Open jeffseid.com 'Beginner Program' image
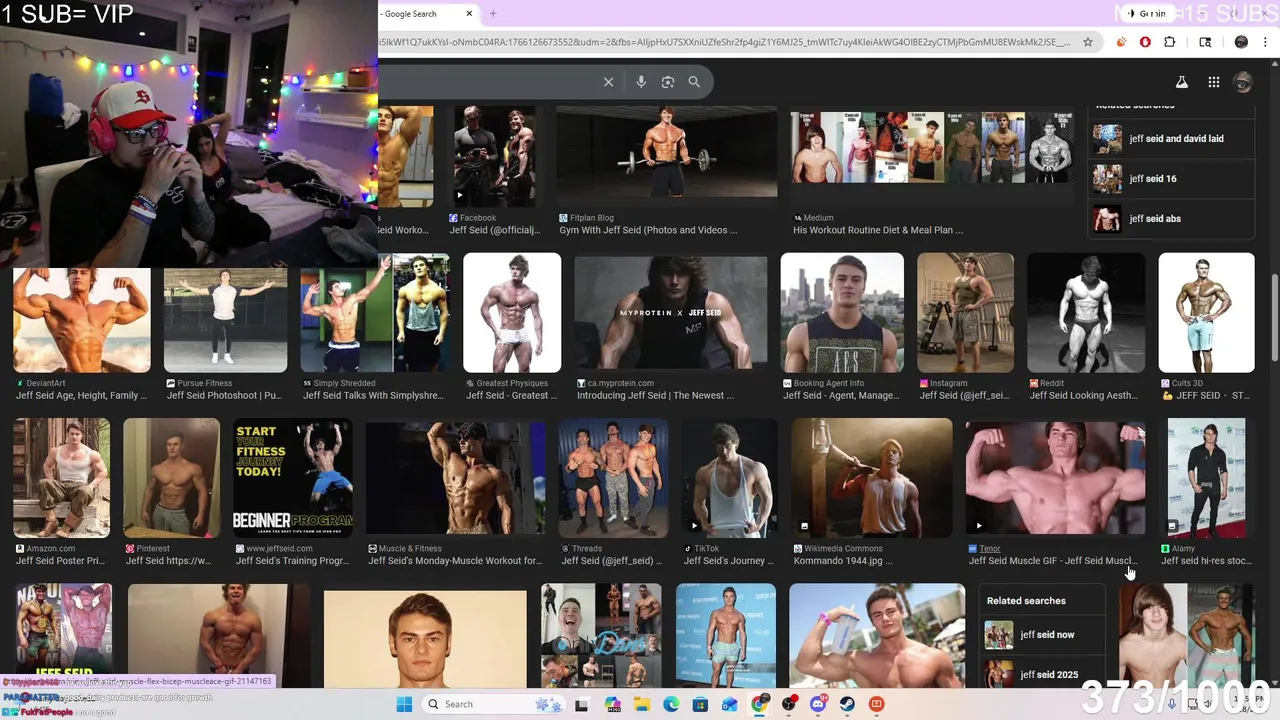This screenshot has height=720, width=1280. tap(293, 478)
